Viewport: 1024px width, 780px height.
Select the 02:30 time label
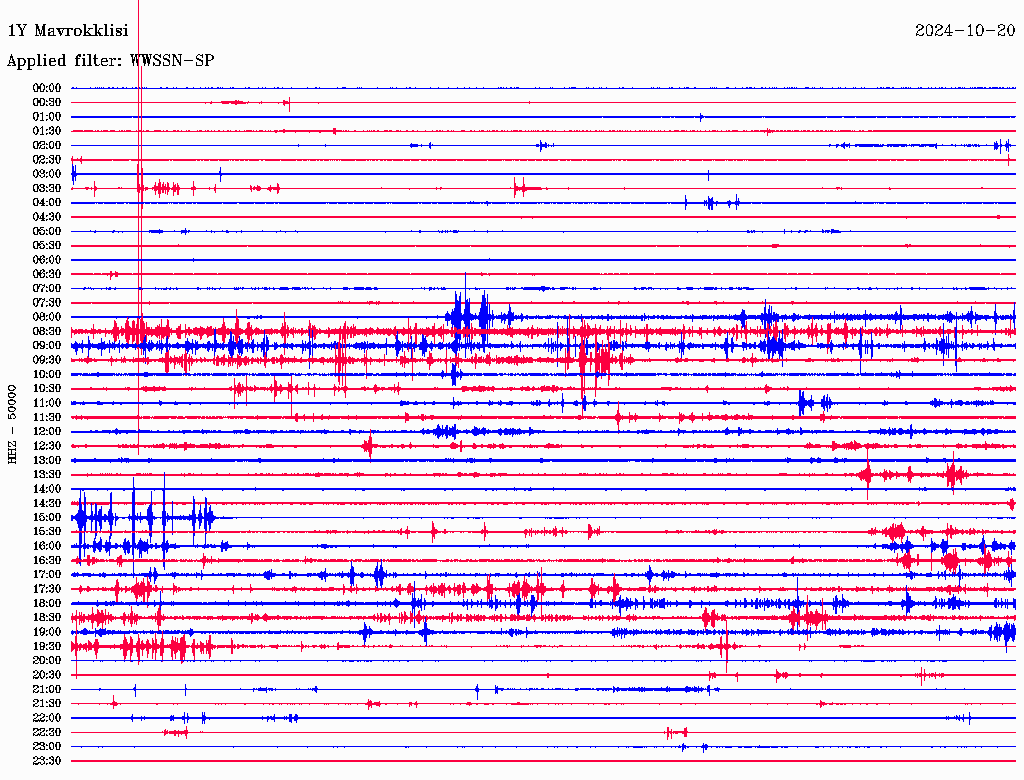pyautogui.click(x=47, y=160)
